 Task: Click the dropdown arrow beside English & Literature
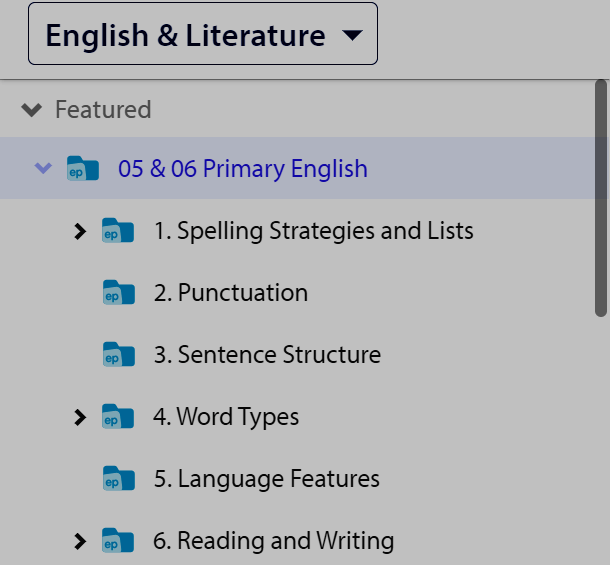352,35
